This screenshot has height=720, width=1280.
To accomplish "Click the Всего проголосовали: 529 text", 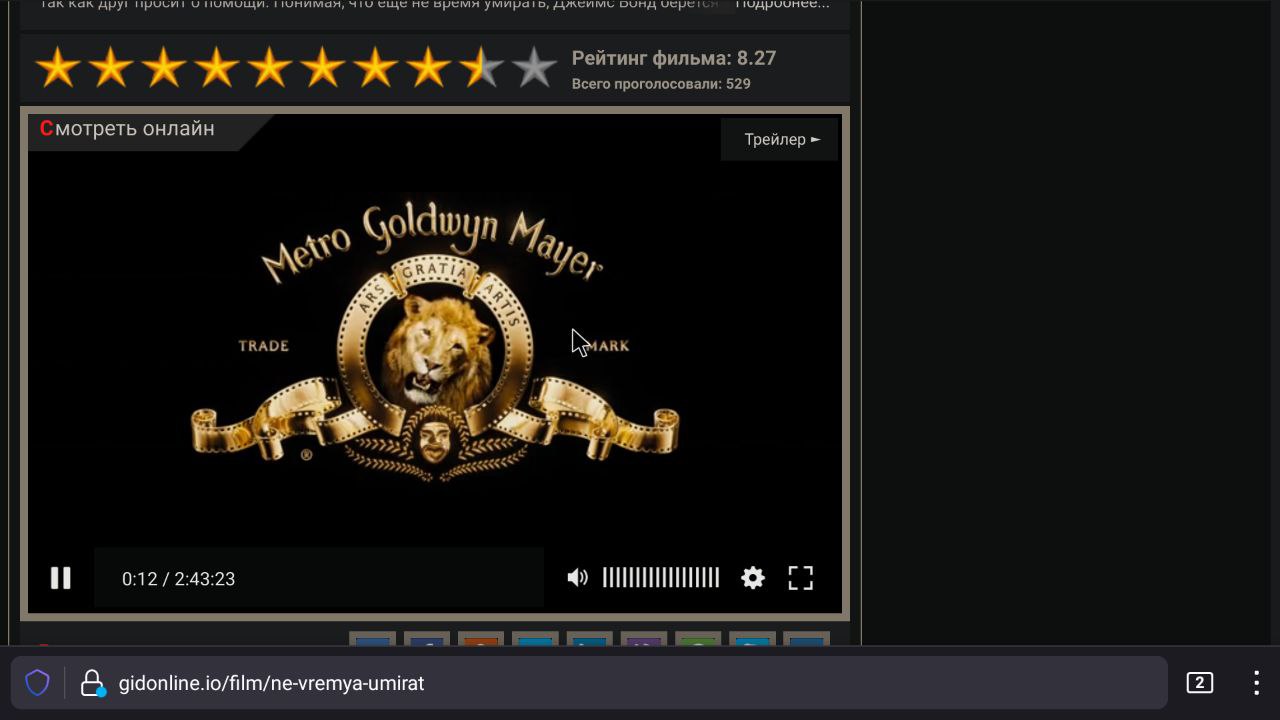I will [661, 84].
